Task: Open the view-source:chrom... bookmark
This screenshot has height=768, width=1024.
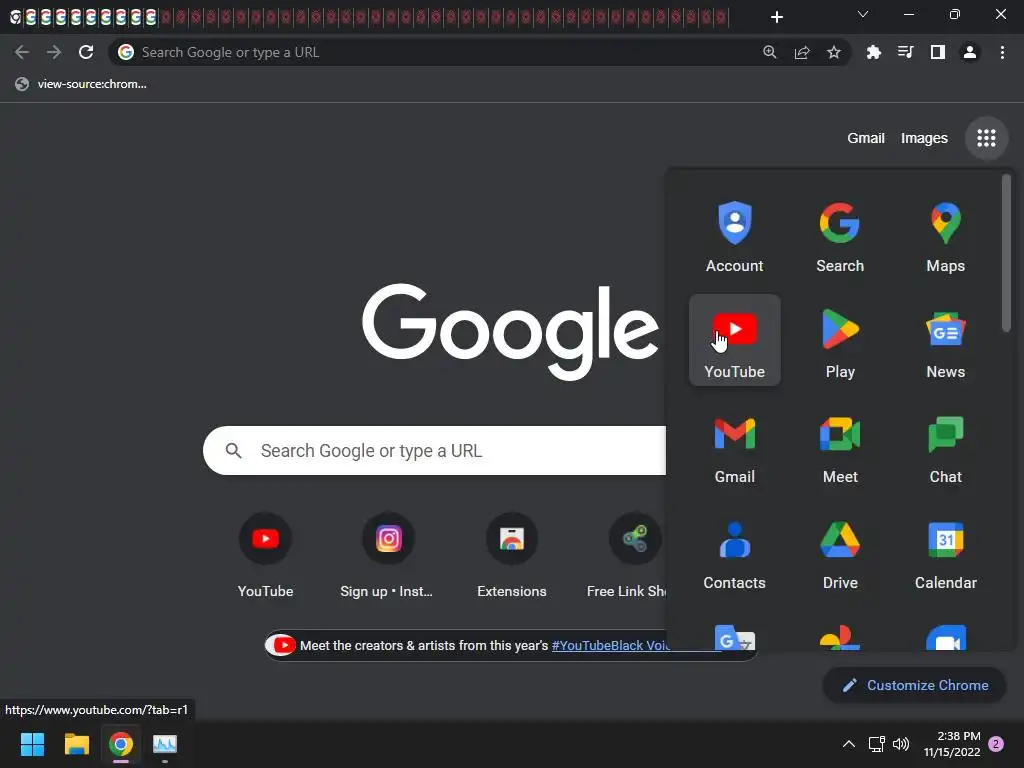Action: (x=81, y=84)
